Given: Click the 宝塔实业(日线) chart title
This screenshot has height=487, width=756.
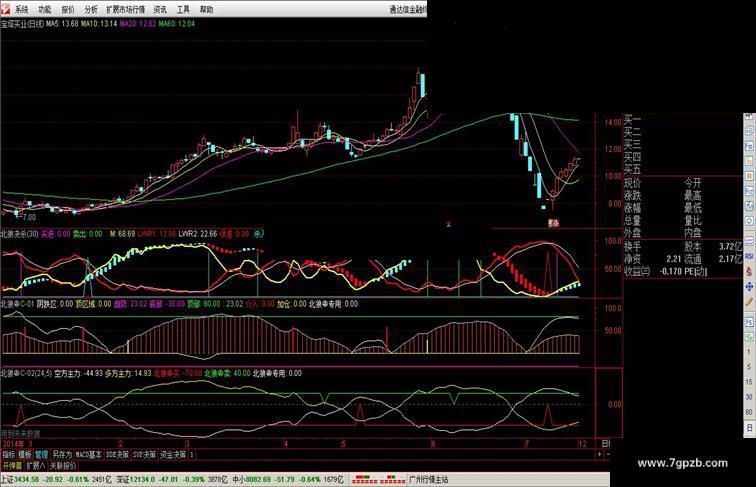Looking at the screenshot, I should 22,23.
